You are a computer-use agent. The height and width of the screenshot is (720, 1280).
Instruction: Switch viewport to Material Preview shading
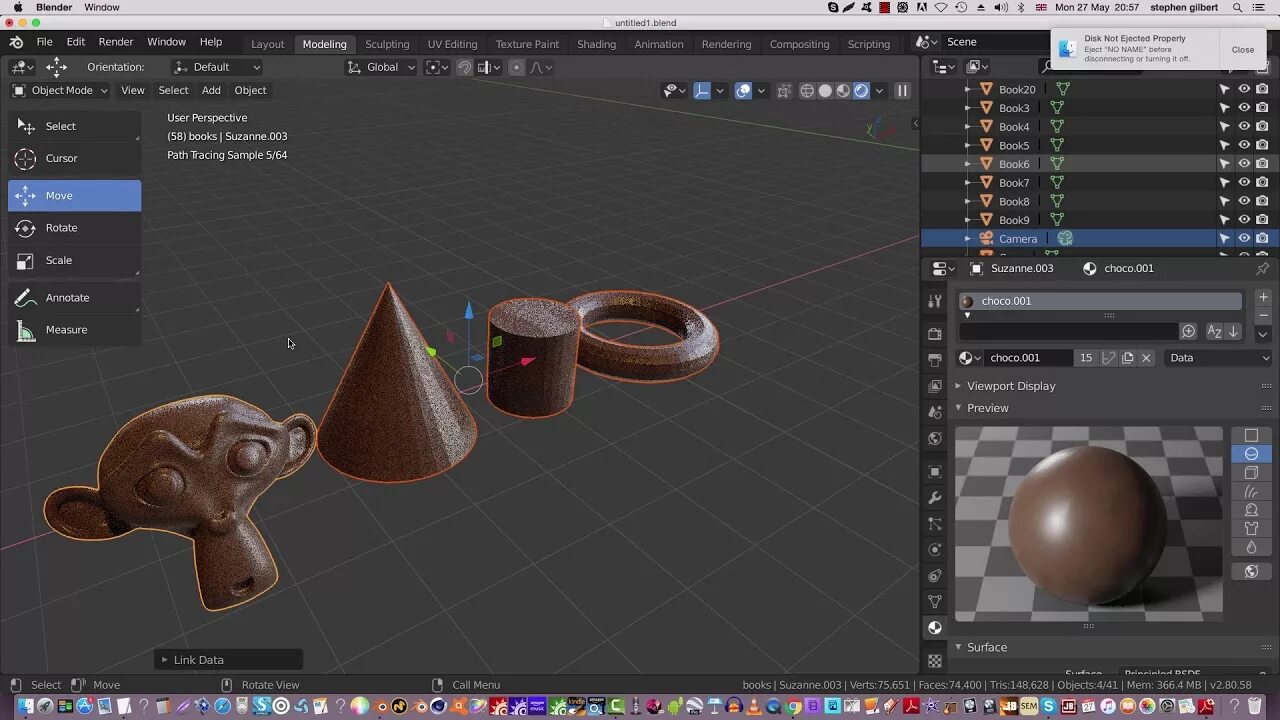click(x=843, y=91)
